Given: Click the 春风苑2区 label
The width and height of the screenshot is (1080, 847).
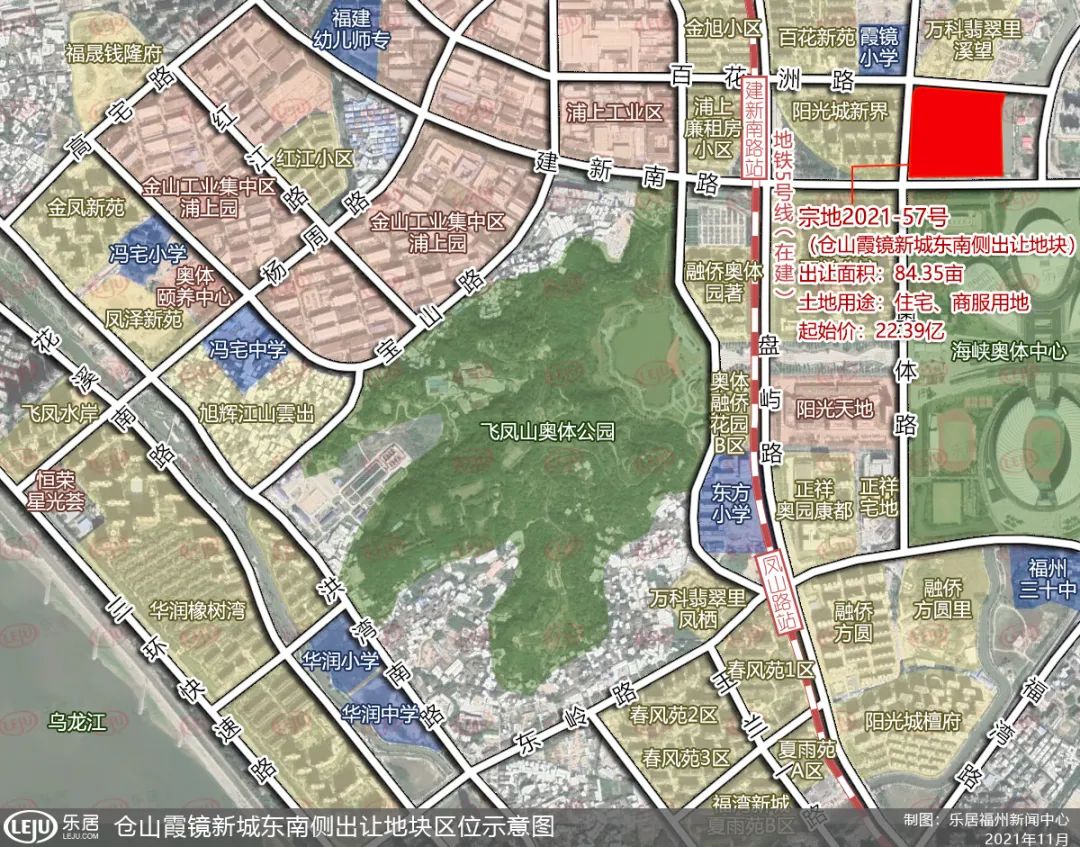Looking at the screenshot, I should coord(674,715).
